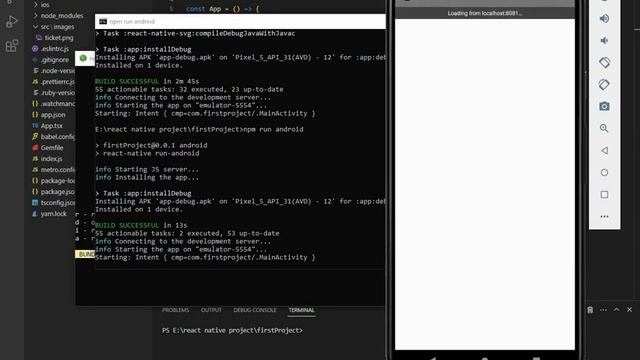Tap the emulator toolbar Overview square
This screenshot has width=640, height=360.
tap(604, 195)
